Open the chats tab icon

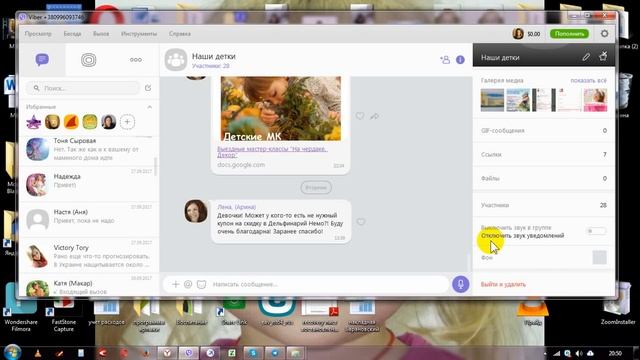[x=42, y=60]
